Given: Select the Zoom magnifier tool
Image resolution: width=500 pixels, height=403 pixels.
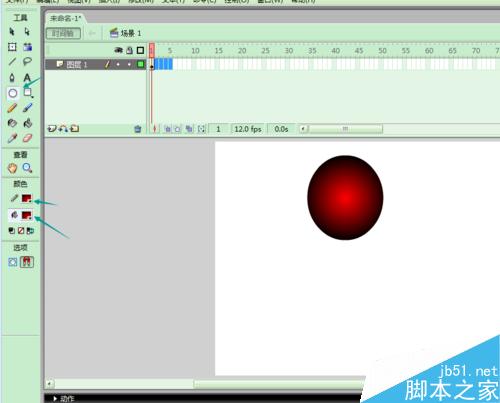Looking at the screenshot, I should pyautogui.click(x=27, y=168).
